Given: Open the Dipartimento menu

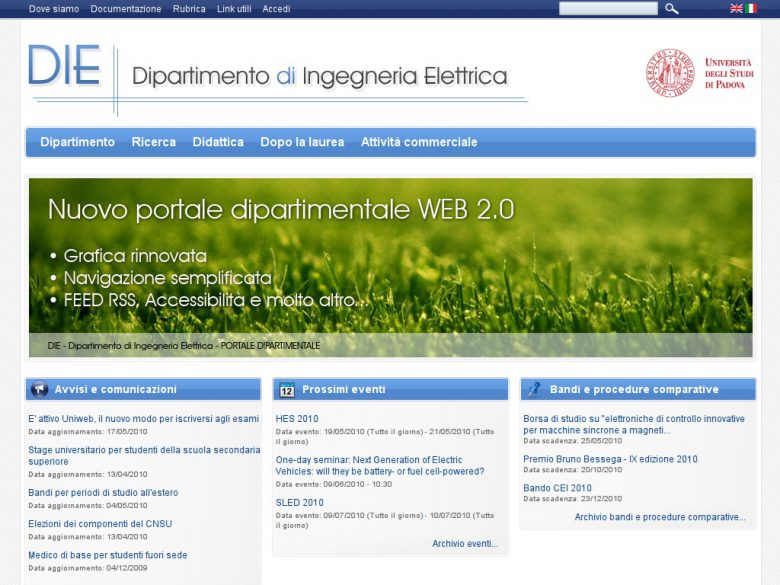Looking at the screenshot, I should [77, 142].
